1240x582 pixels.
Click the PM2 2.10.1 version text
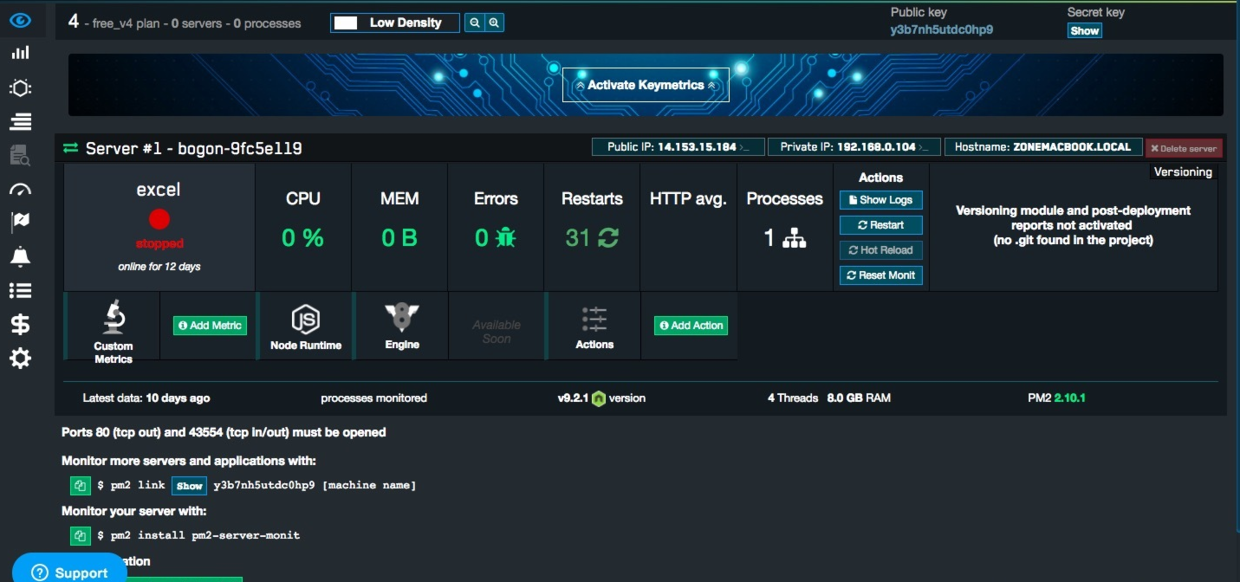coord(1056,398)
